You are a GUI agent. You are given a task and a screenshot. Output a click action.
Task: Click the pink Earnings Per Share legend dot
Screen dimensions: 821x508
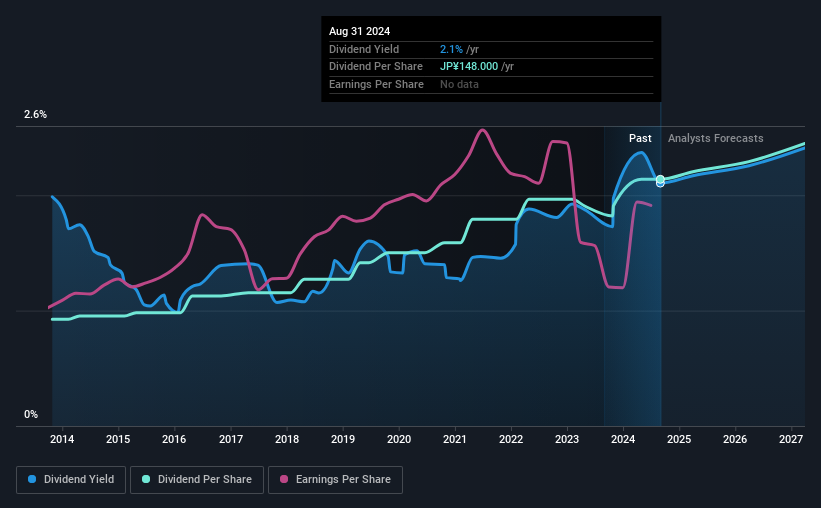click(x=284, y=479)
